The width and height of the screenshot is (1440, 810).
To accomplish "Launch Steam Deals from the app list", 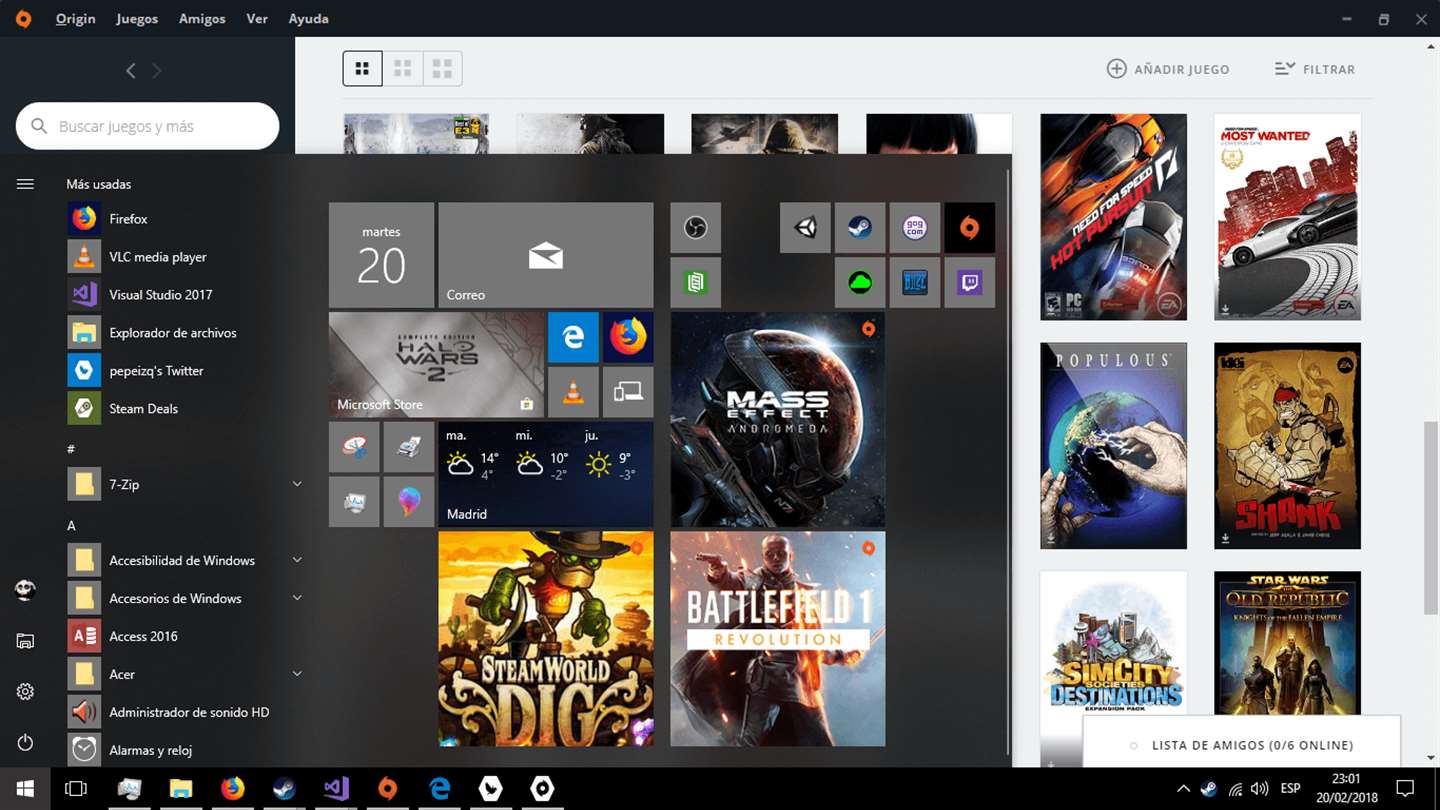I will [185, 409].
